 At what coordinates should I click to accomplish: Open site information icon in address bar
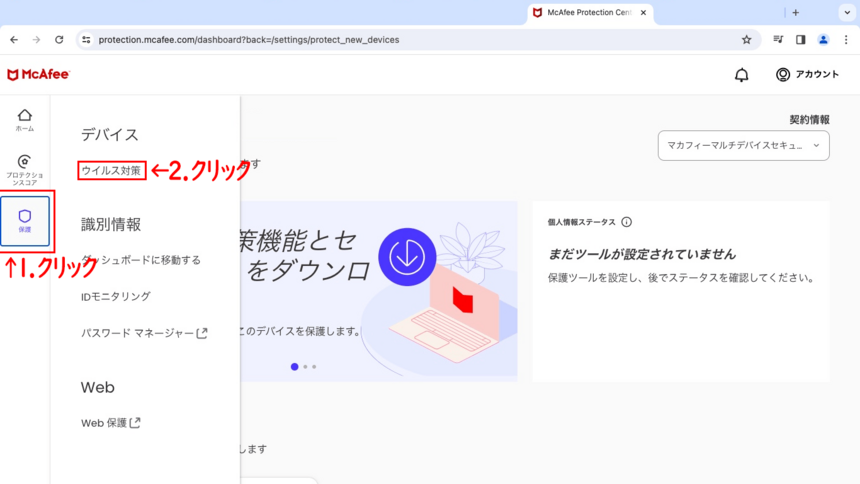(x=86, y=40)
